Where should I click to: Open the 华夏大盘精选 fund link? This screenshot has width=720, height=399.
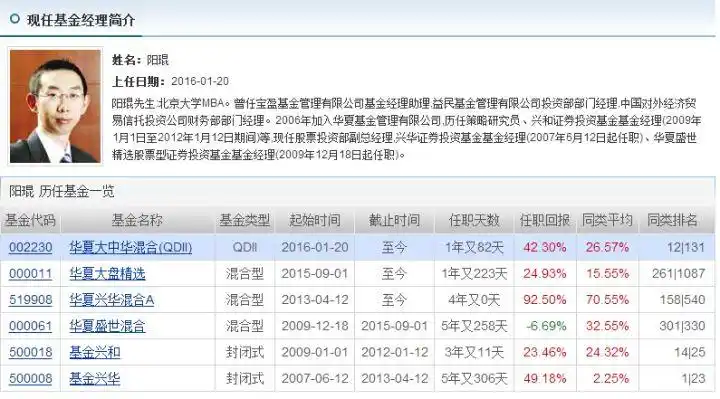point(107,274)
